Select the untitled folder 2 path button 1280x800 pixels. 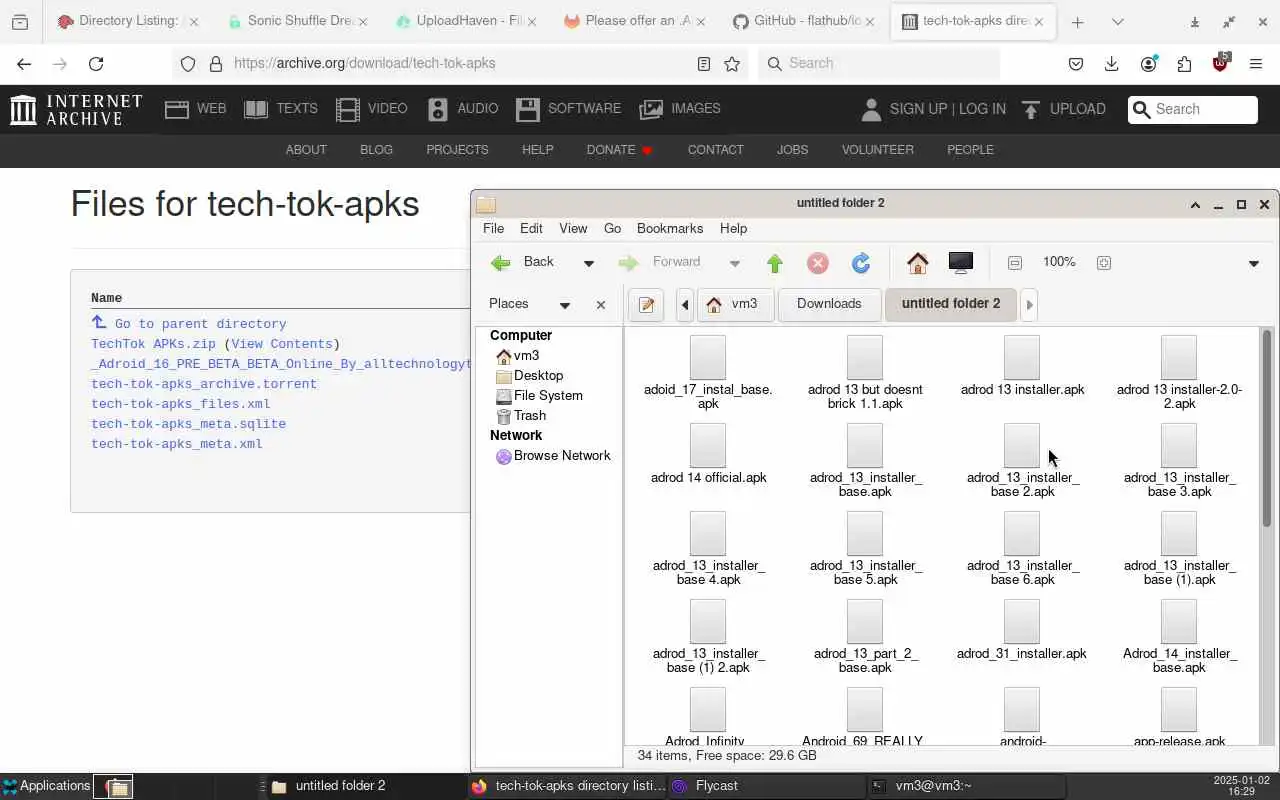coord(951,305)
